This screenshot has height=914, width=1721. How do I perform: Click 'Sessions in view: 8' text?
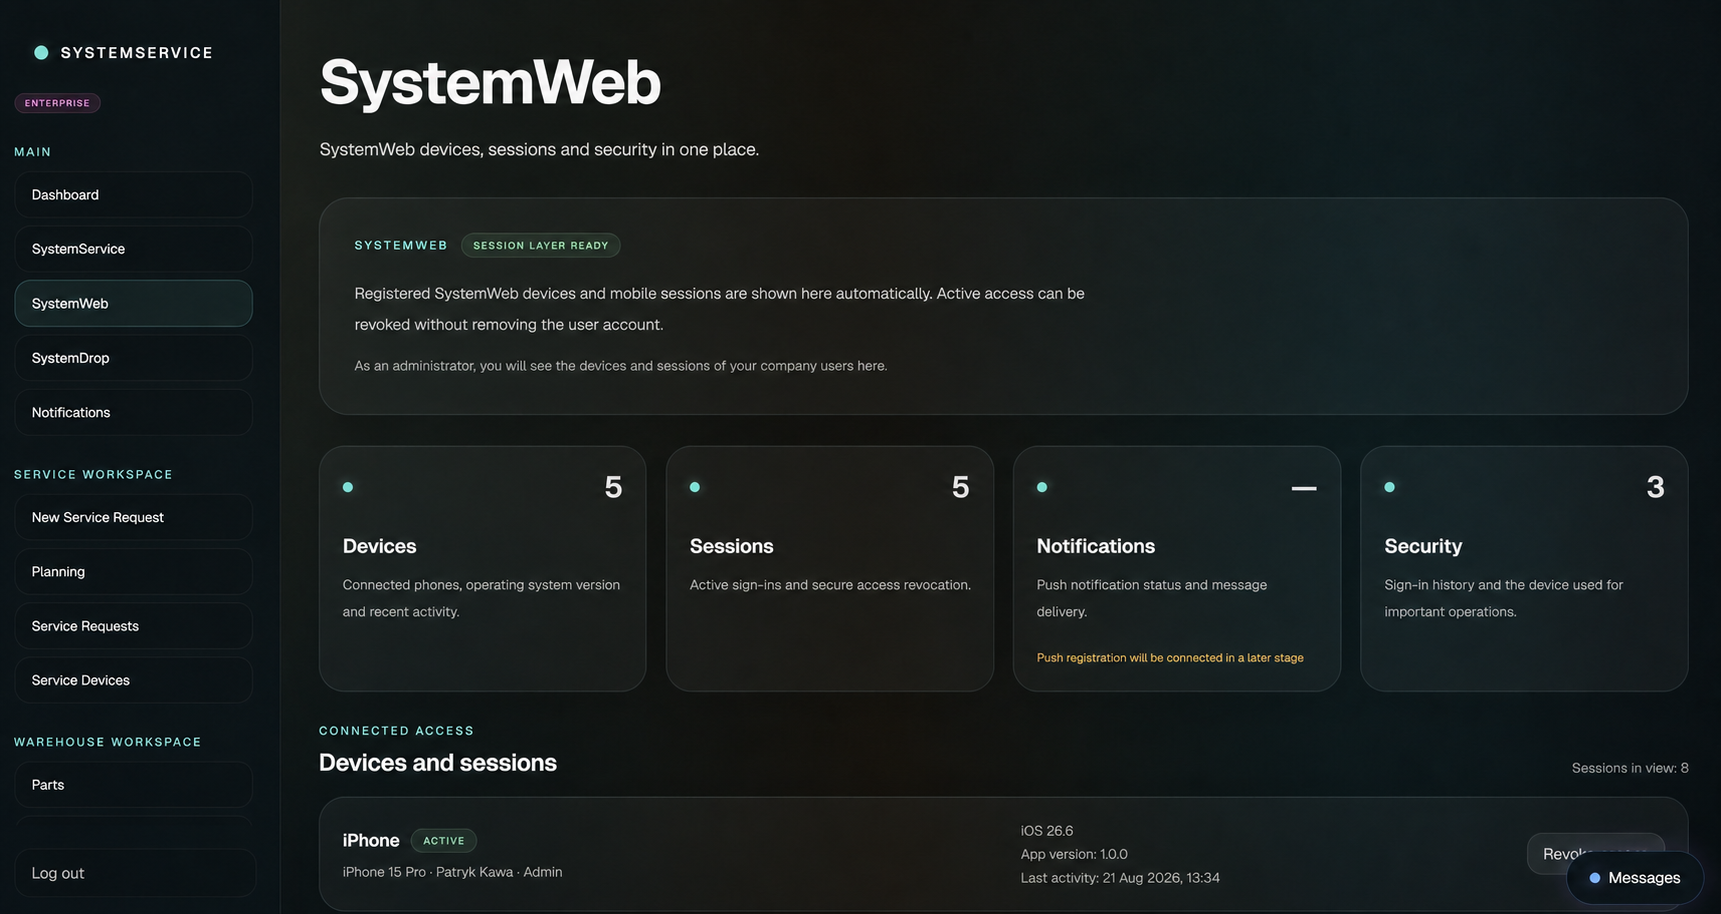(x=1630, y=768)
